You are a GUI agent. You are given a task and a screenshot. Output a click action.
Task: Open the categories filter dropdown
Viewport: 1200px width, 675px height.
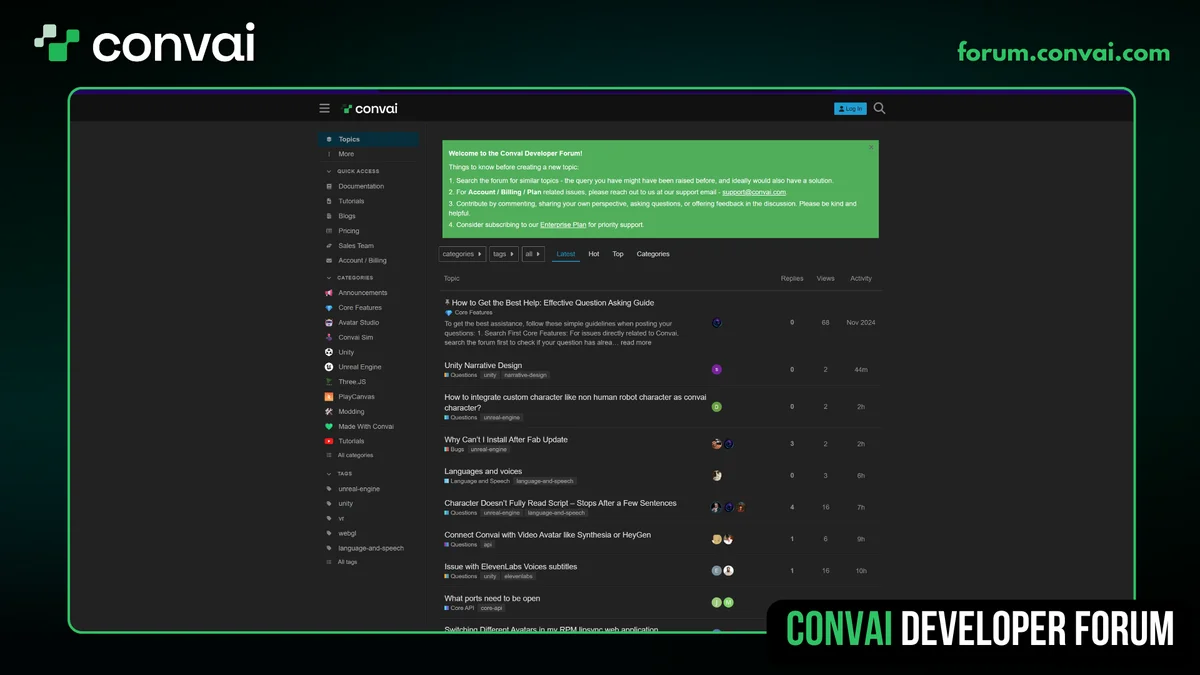pyautogui.click(x=462, y=254)
